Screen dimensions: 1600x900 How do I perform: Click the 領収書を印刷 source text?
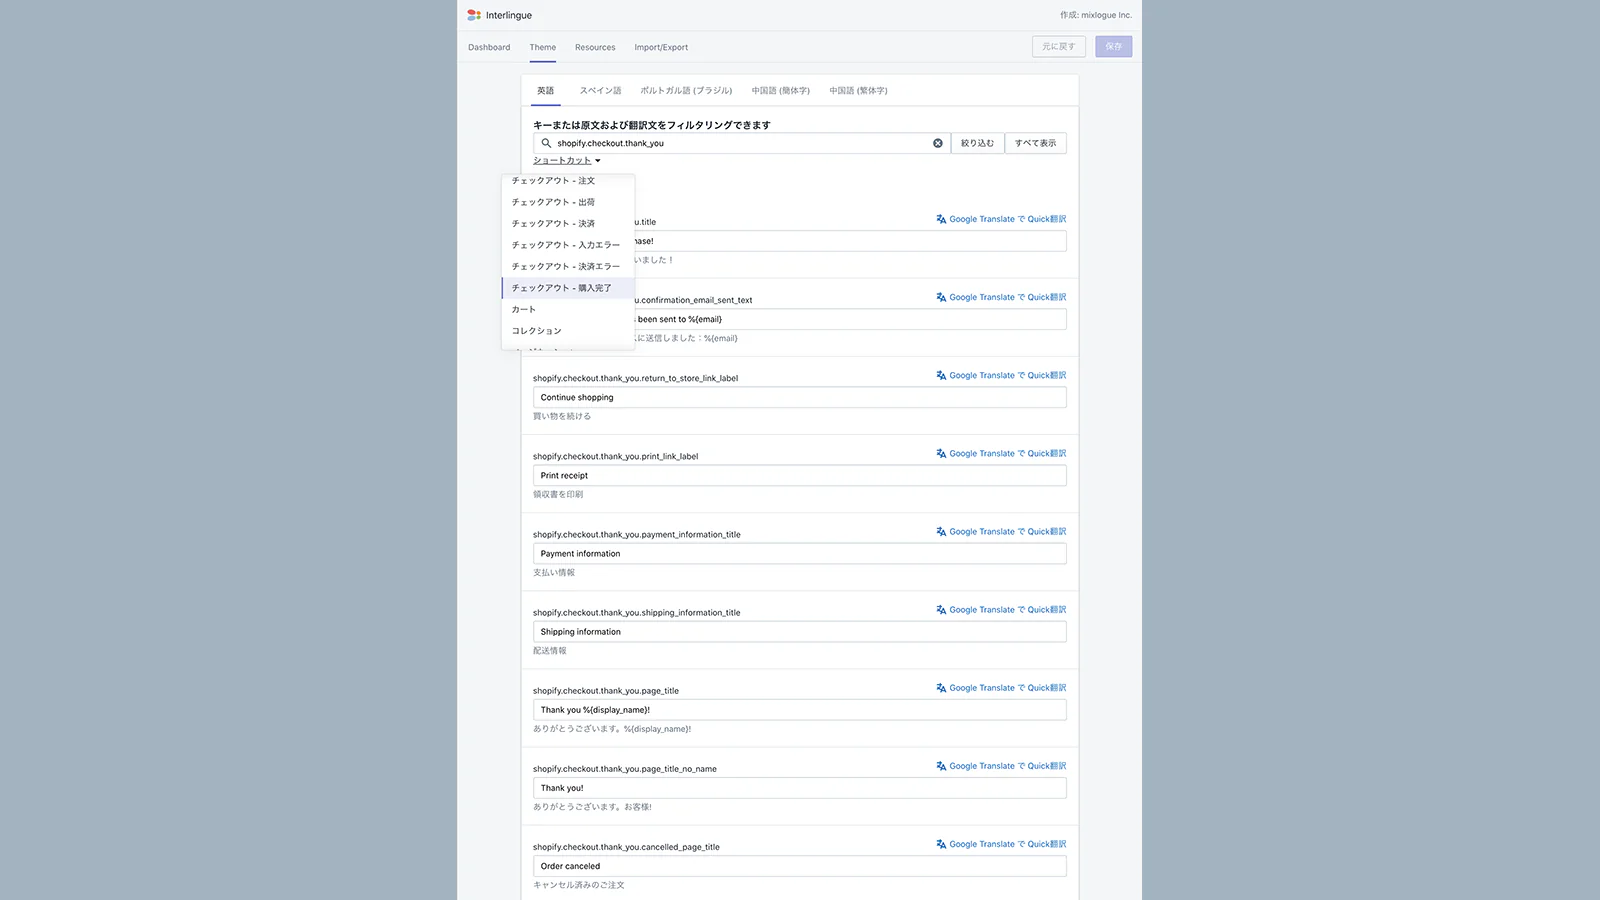coord(558,494)
